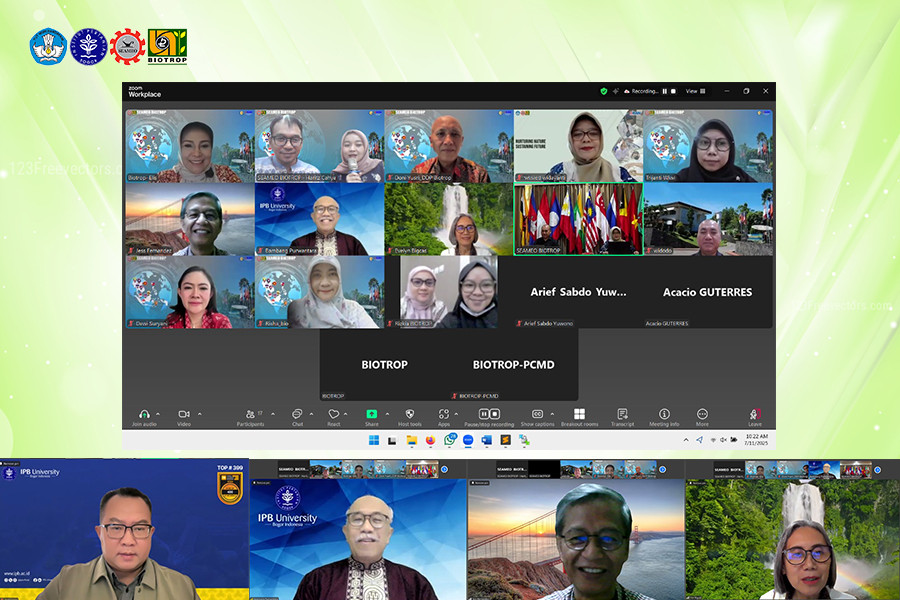The height and width of the screenshot is (600, 900).
Task: Open the View layout menu
Action: coord(695,91)
